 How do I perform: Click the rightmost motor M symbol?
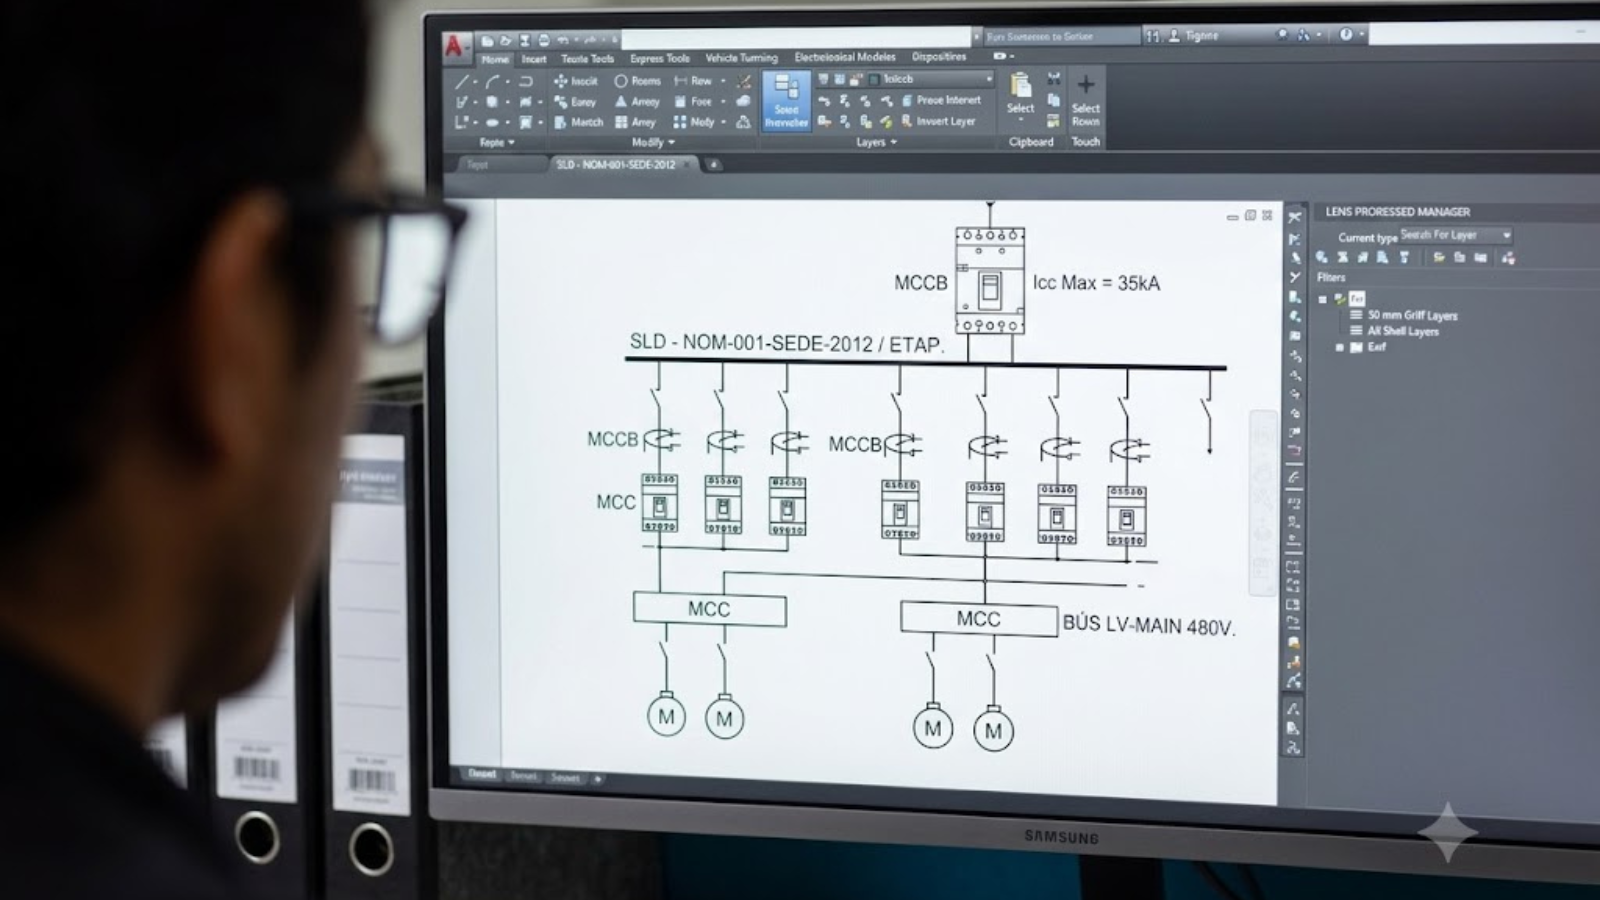(993, 730)
